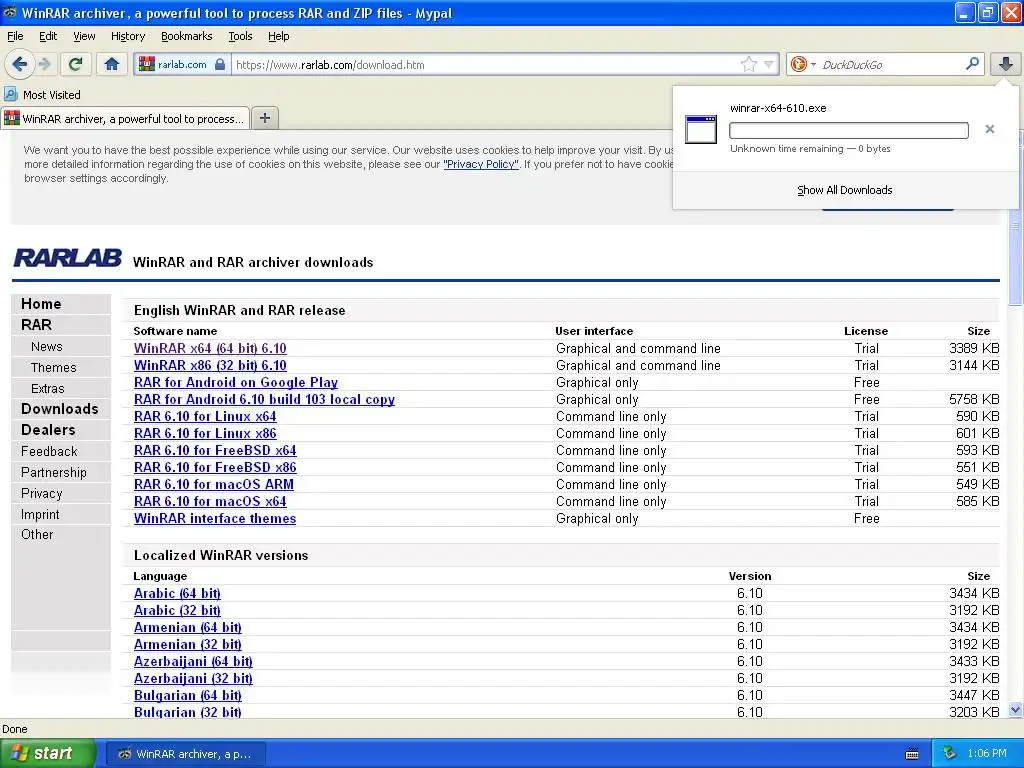The width and height of the screenshot is (1024, 768).
Task: Open Downloads in the sidebar
Action: pyautogui.click(x=59, y=409)
